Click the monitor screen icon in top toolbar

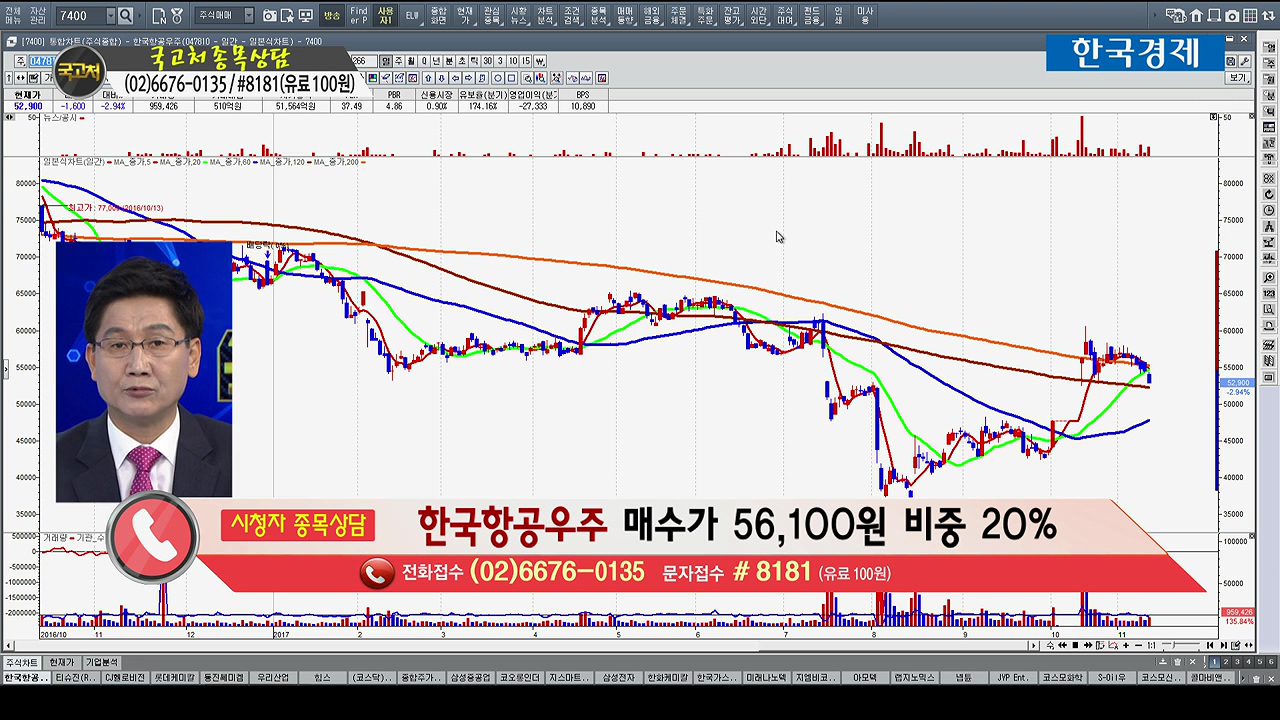pos(305,16)
